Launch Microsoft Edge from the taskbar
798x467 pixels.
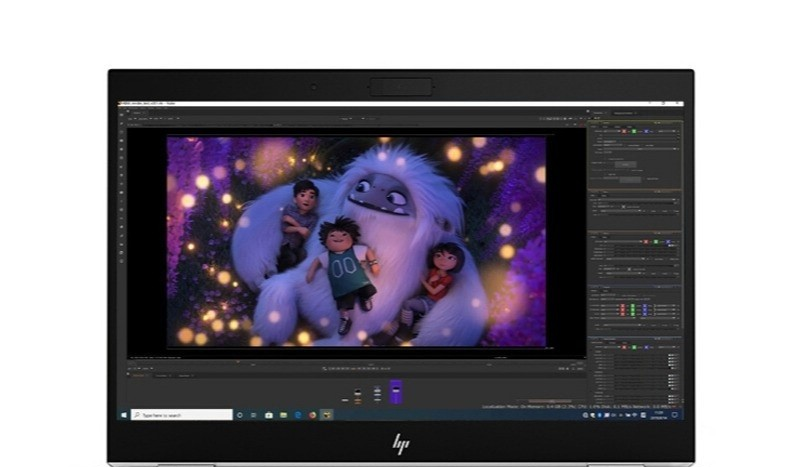[298, 415]
